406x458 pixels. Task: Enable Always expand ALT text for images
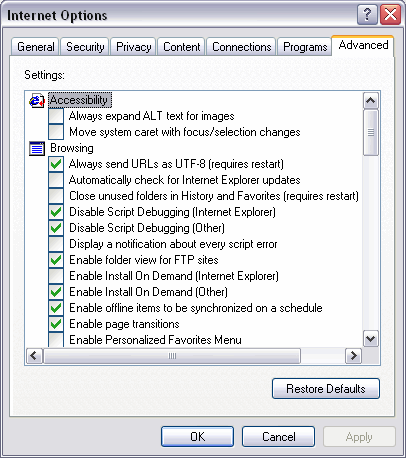point(56,116)
